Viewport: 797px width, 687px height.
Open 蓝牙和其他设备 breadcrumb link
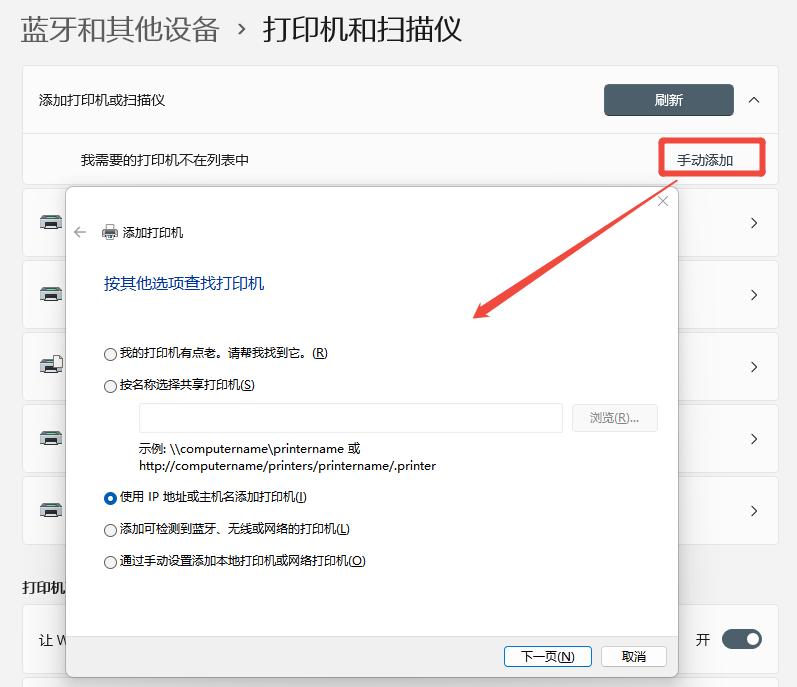(x=120, y=29)
